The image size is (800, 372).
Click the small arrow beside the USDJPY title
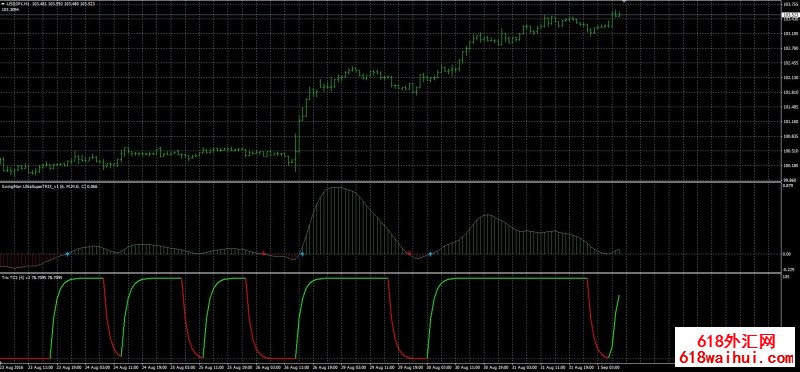pos(2,4)
